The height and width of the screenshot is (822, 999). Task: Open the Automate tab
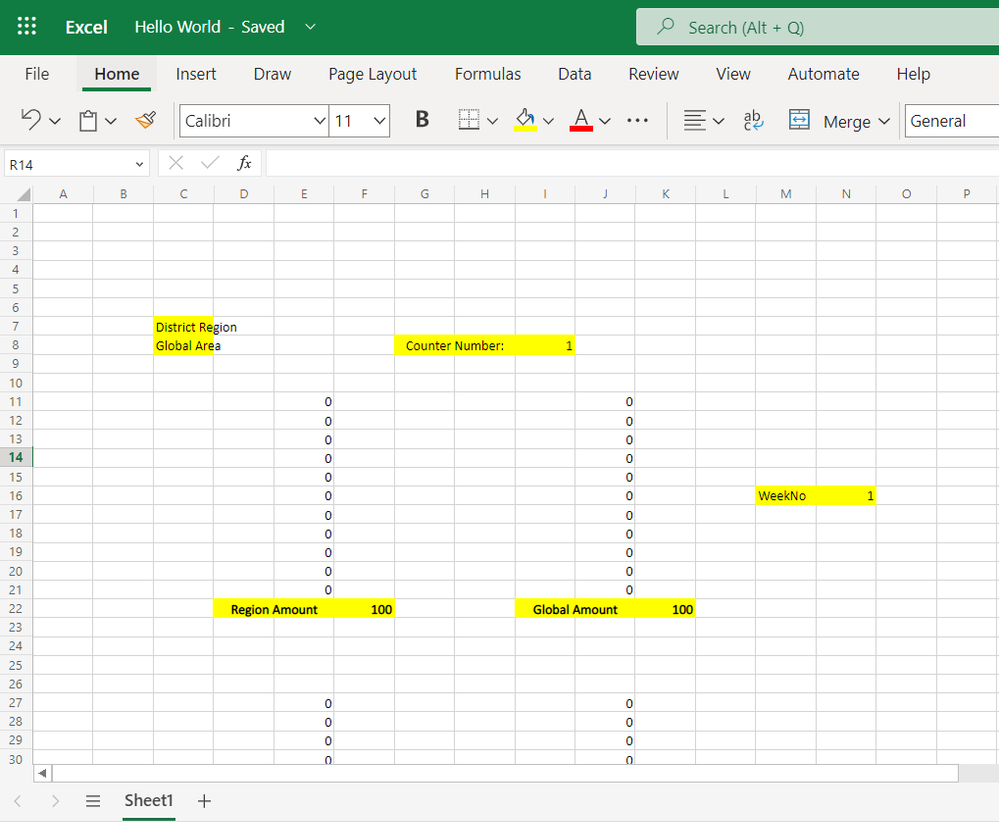pos(823,74)
